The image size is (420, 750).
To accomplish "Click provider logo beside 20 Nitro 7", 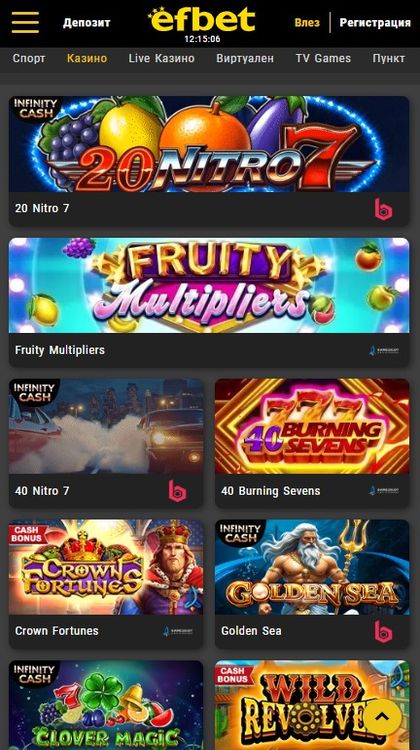I will pos(383,209).
